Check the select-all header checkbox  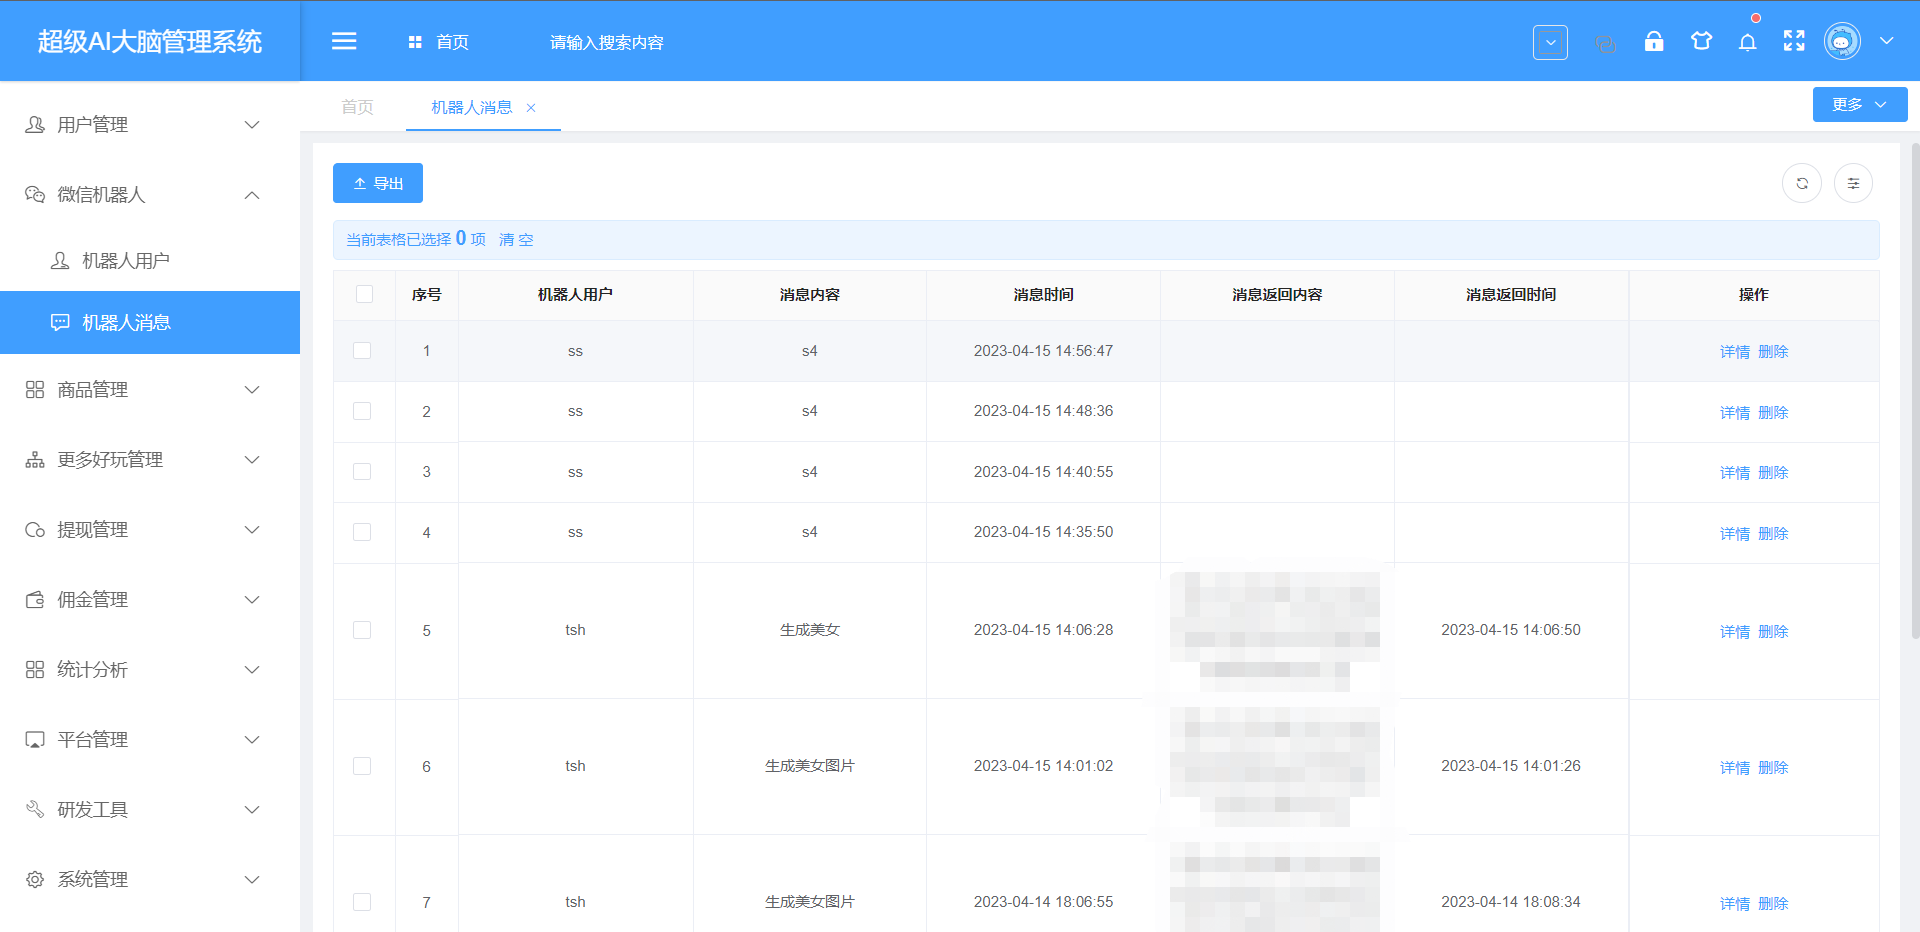(364, 294)
